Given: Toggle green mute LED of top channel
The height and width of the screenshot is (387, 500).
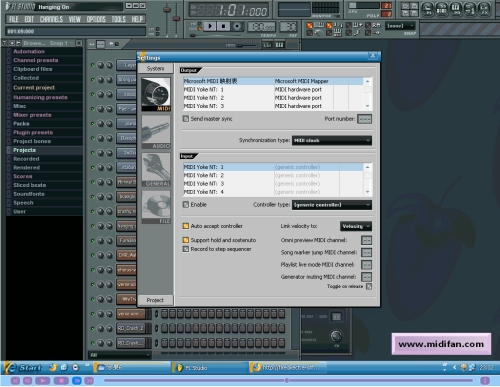Looking at the screenshot, I should click(93, 65).
